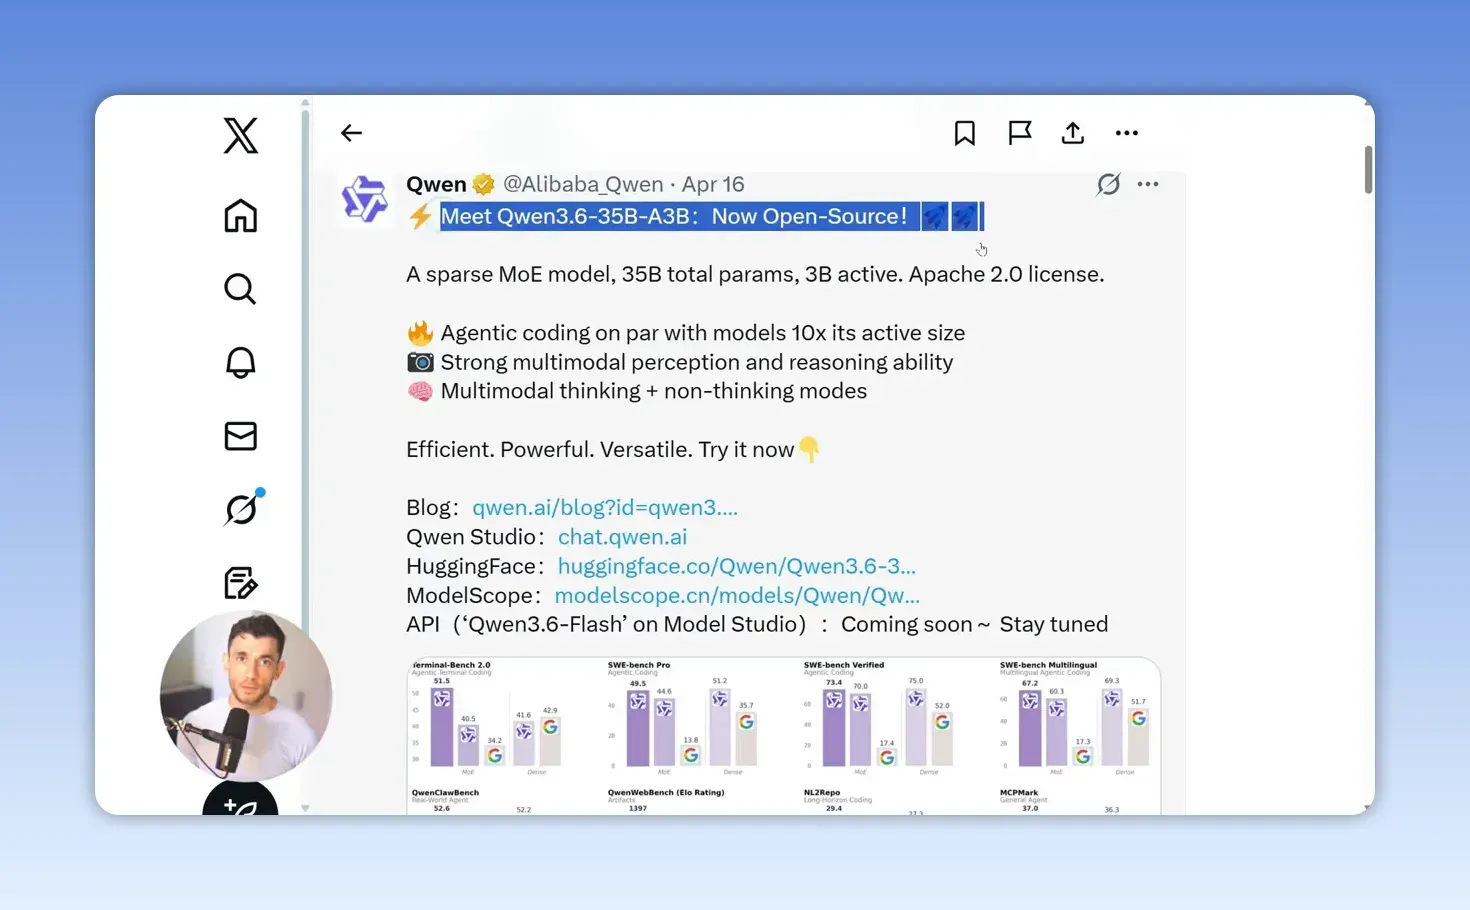Go back with the left arrow
The image size is (1470, 910).
351,133
